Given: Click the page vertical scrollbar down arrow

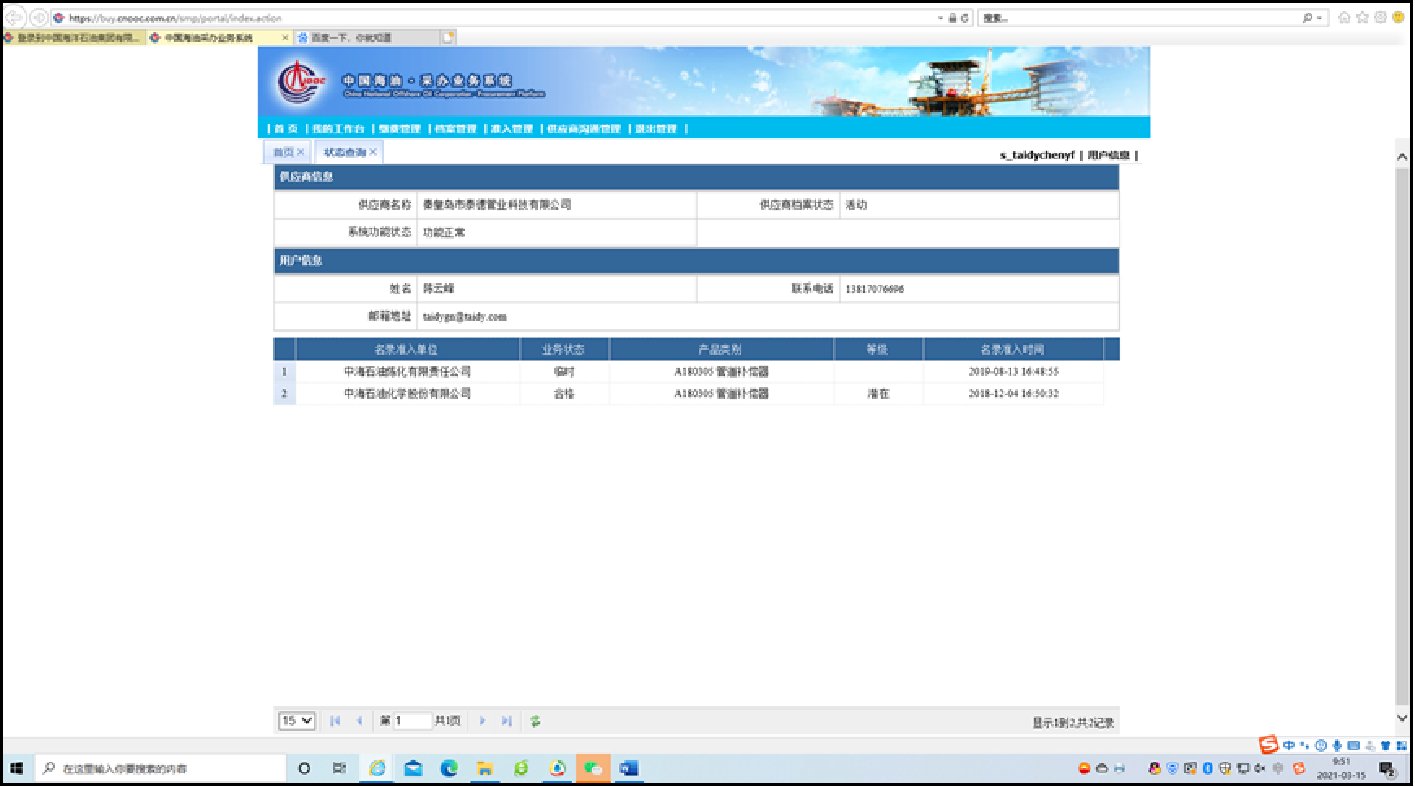Looking at the screenshot, I should (x=1402, y=718).
